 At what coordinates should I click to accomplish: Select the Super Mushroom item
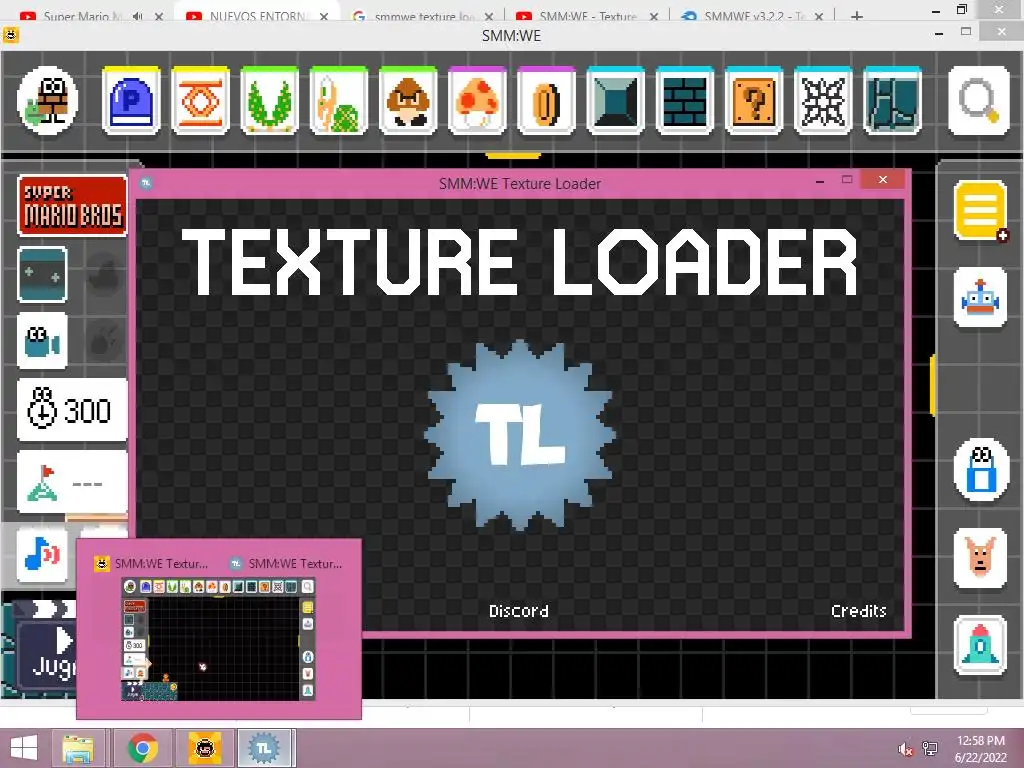(x=477, y=101)
